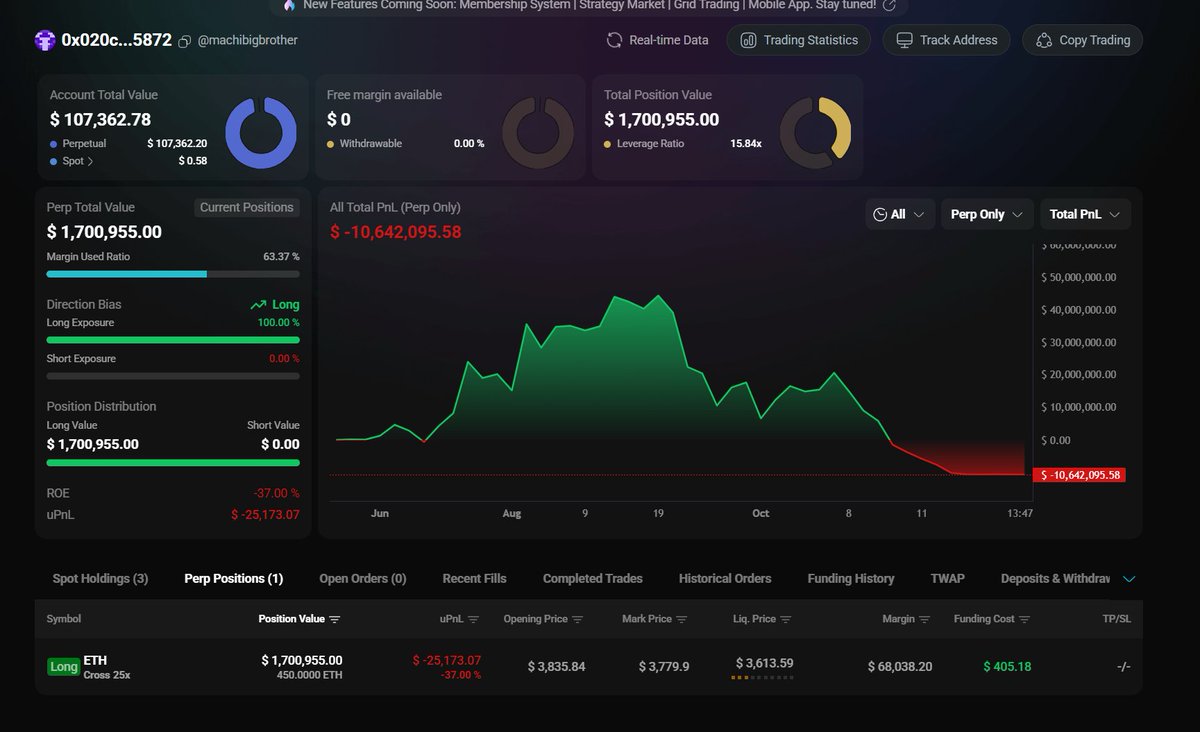The height and width of the screenshot is (732, 1200).
Task: Click the Real-time Data refresh icon
Action: pyautogui.click(x=612, y=40)
